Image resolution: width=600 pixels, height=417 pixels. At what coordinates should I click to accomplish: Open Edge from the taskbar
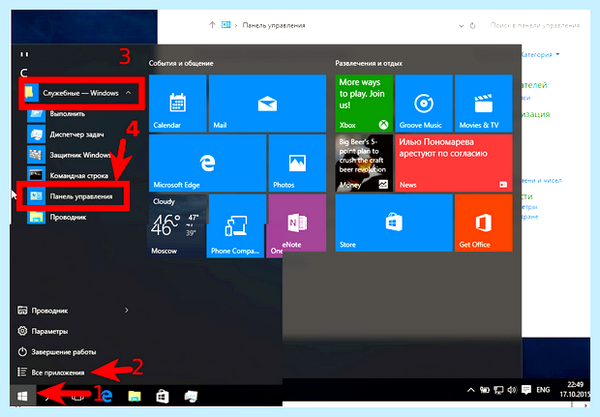(x=107, y=396)
